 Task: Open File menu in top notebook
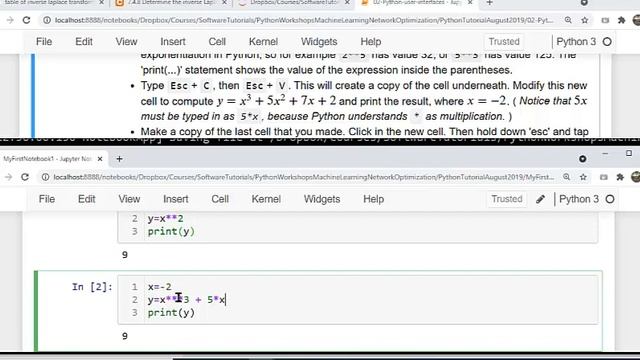(44, 42)
